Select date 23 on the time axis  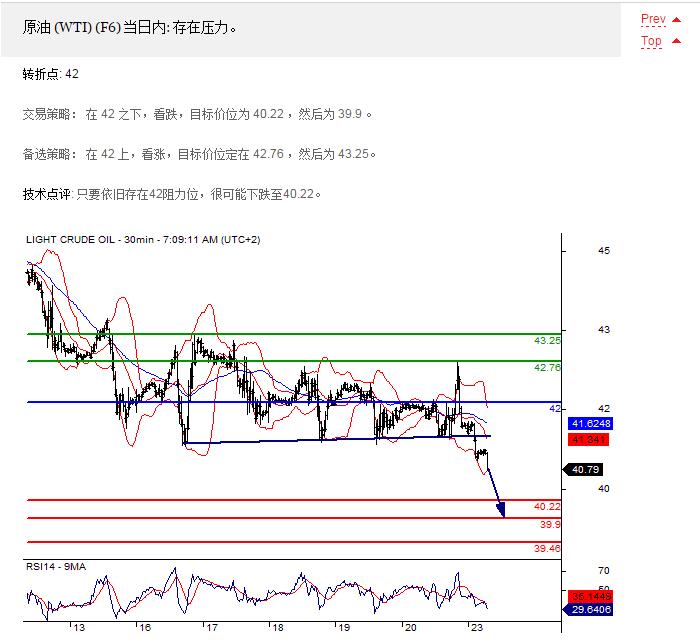pyautogui.click(x=477, y=628)
